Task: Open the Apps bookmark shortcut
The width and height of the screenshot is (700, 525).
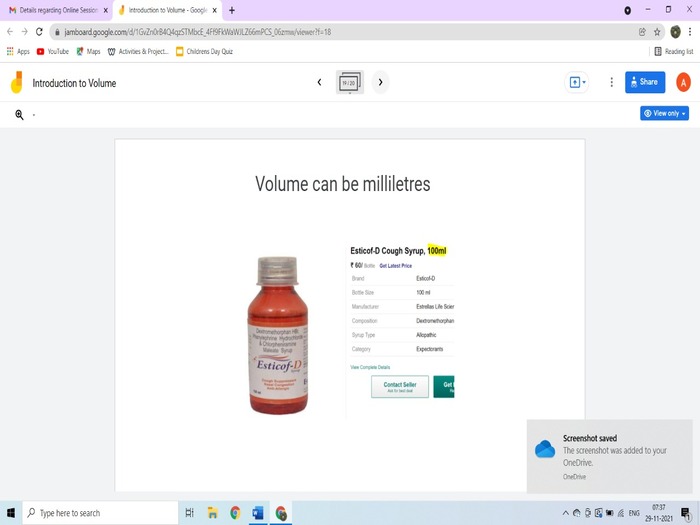Action: 18,51
